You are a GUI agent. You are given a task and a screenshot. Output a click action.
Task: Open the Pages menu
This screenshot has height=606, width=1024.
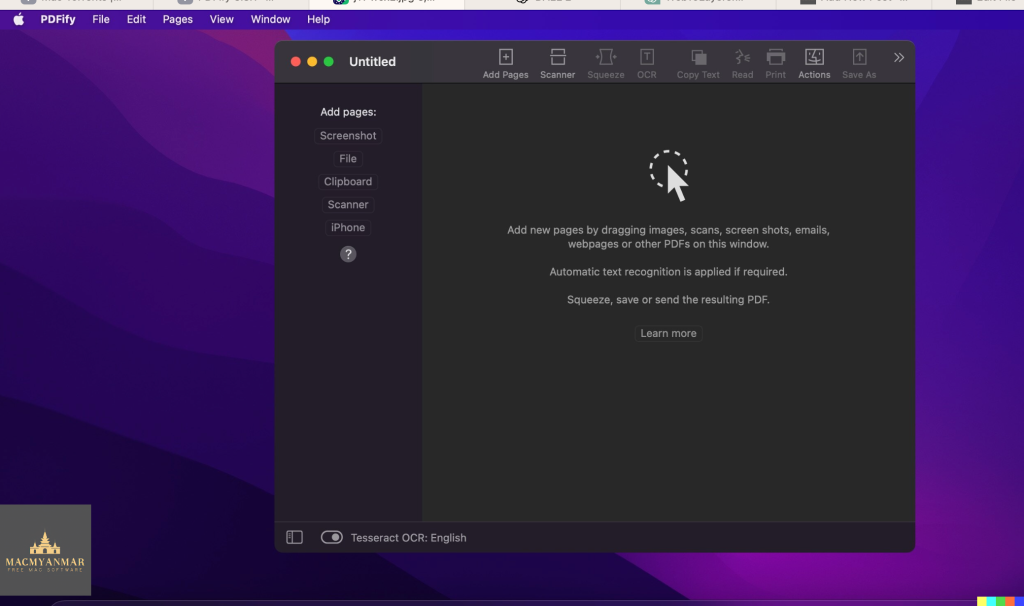pyautogui.click(x=178, y=20)
